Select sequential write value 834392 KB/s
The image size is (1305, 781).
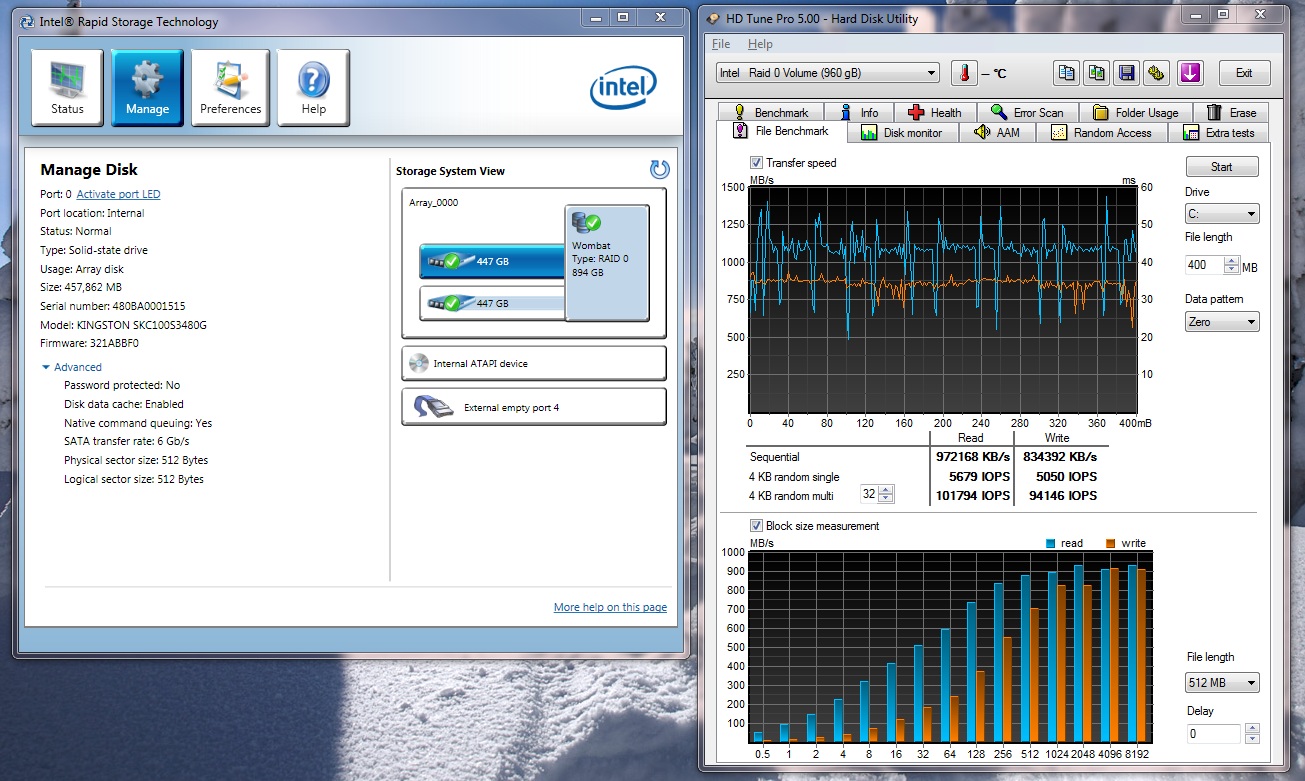pyautogui.click(x=1060, y=457)
